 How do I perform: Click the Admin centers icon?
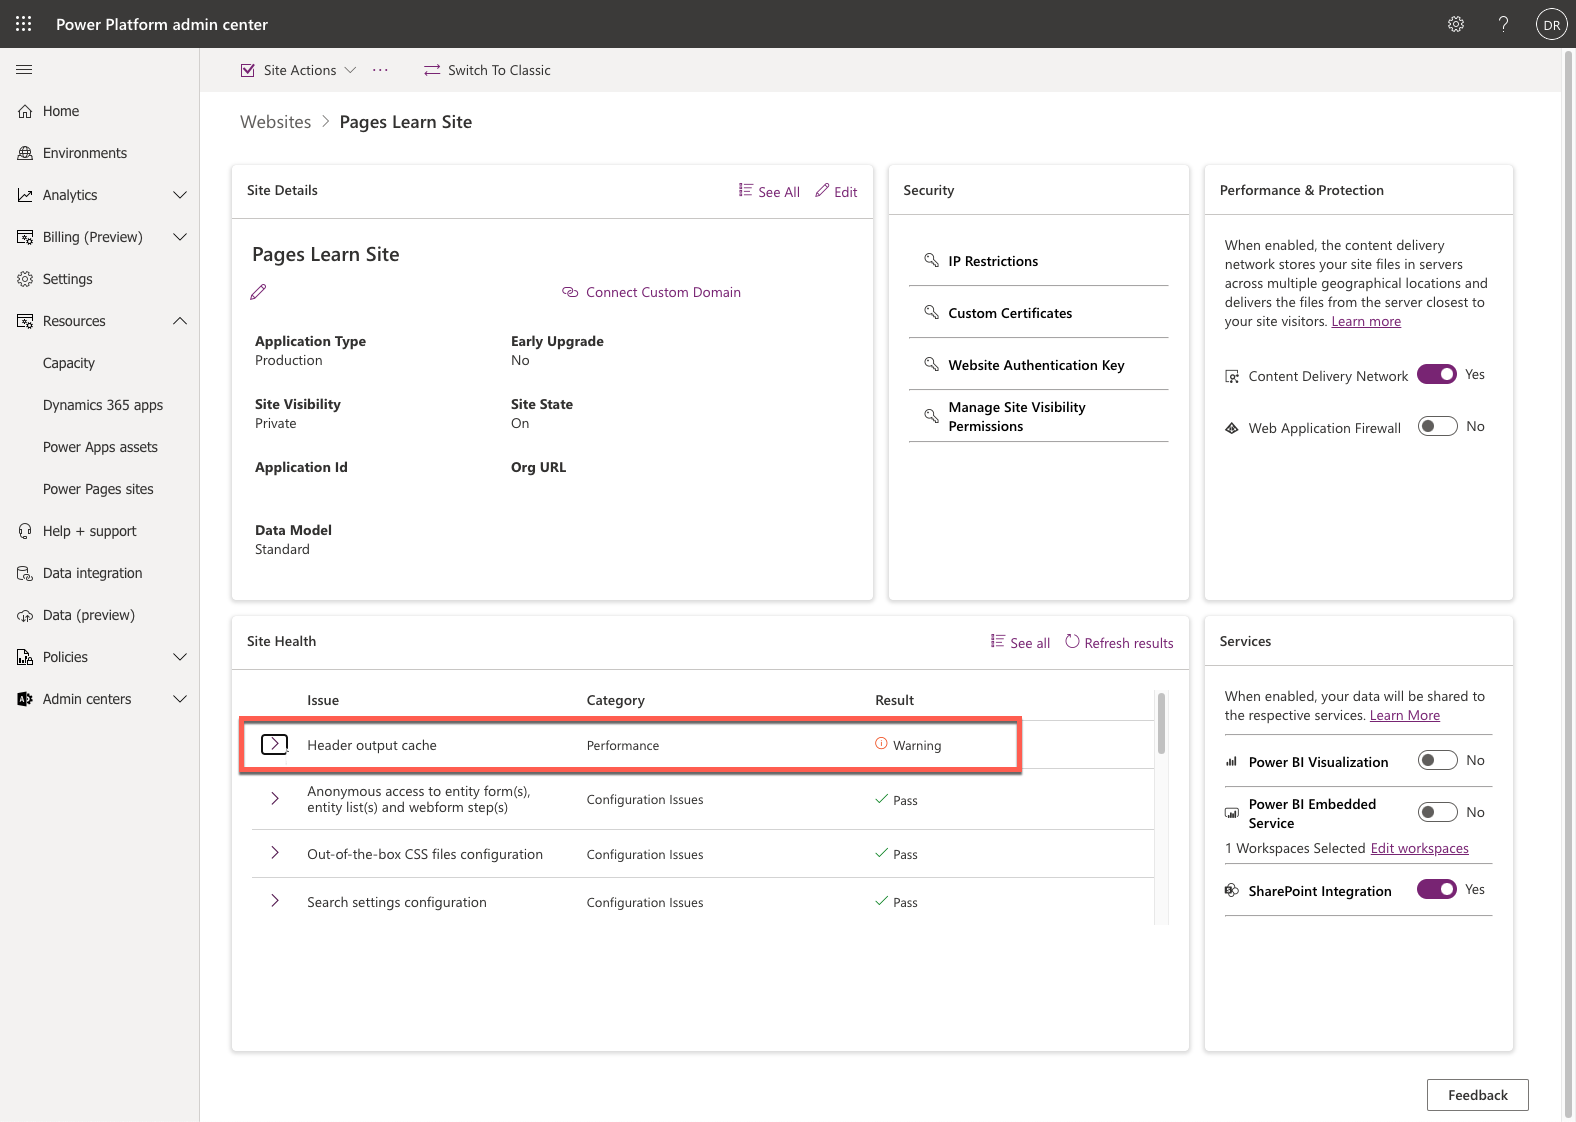25,699
